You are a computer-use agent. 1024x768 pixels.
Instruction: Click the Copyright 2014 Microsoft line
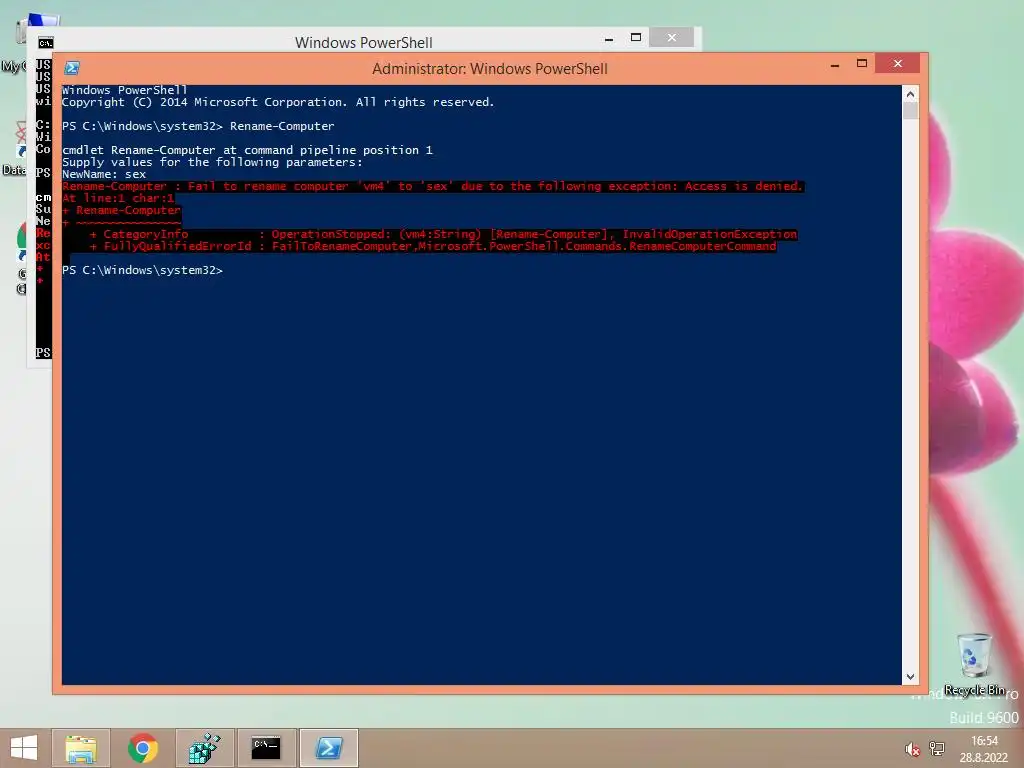[278, 103]
